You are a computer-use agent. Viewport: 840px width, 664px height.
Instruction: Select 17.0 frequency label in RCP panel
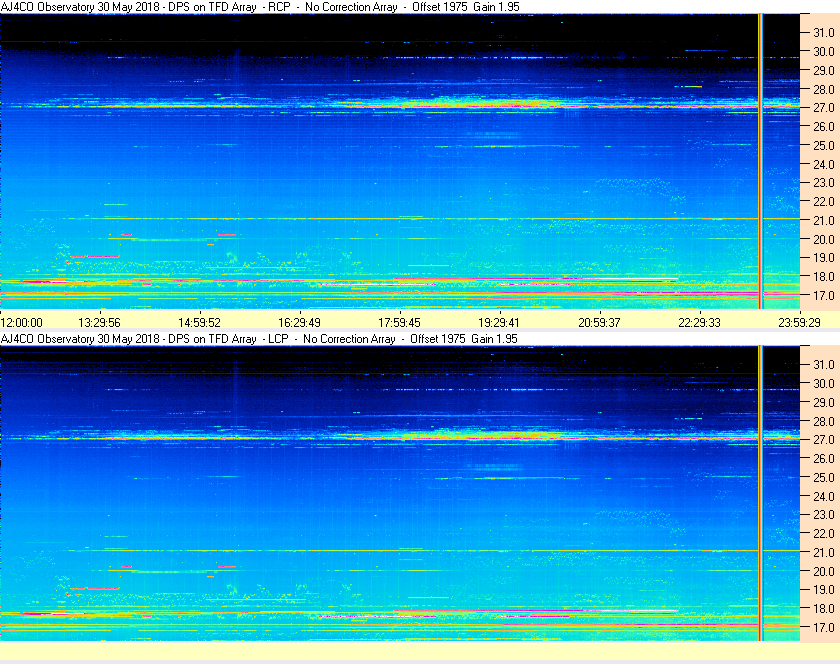pos(824,295)
